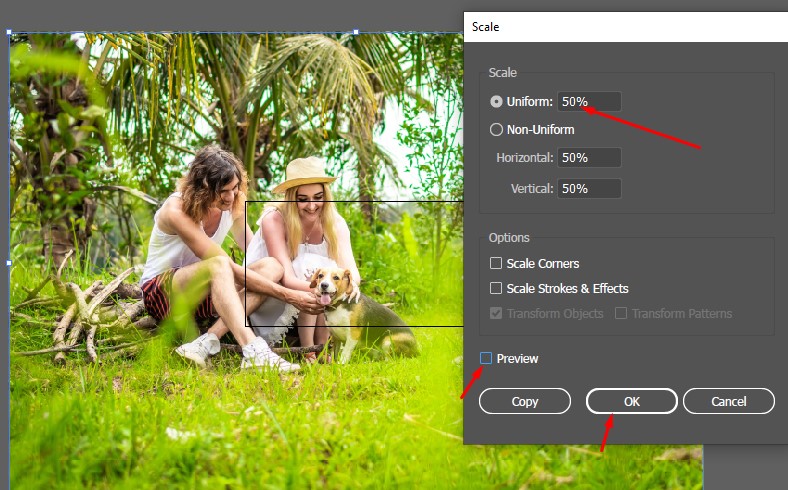Screen dimensions: 788x490
Task: Dismiss the dialog with Cancel
Action: point(728,401)
